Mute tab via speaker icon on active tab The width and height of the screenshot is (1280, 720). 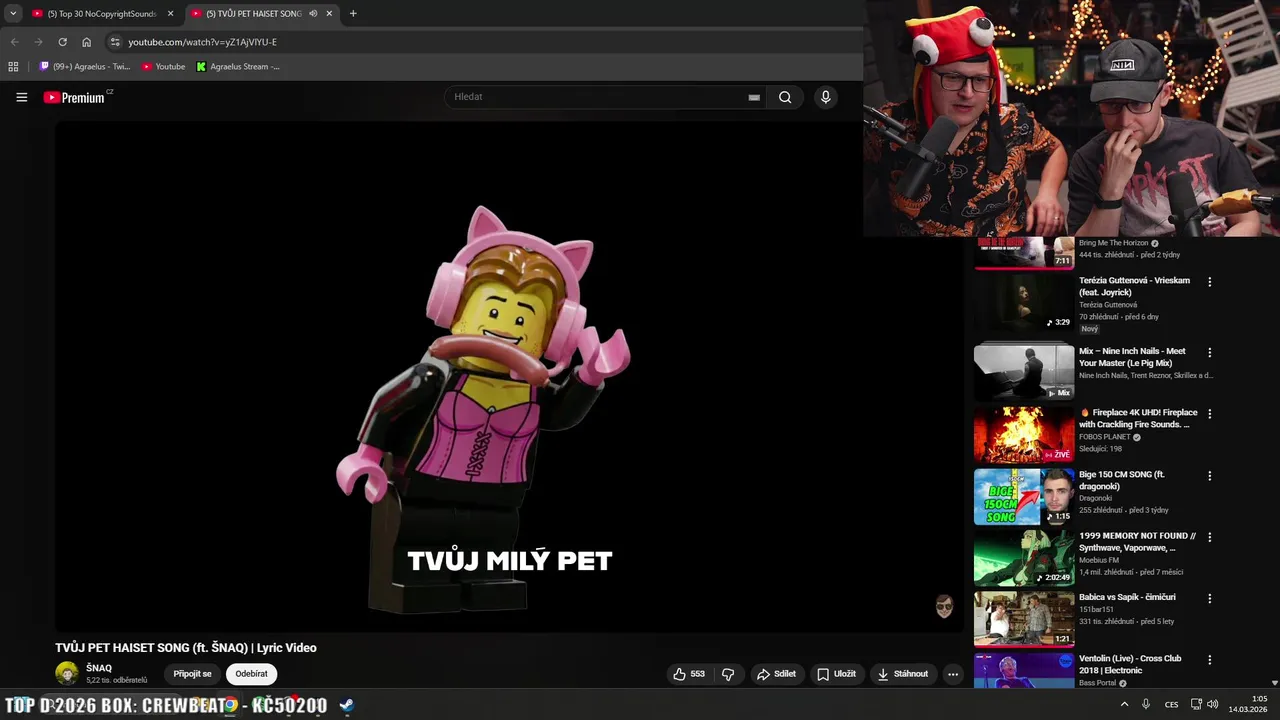coord(313,14)
